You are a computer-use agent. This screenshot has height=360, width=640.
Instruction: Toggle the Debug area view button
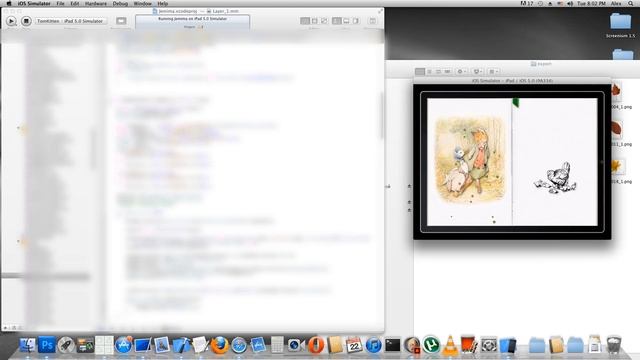(x=346, y=21)
